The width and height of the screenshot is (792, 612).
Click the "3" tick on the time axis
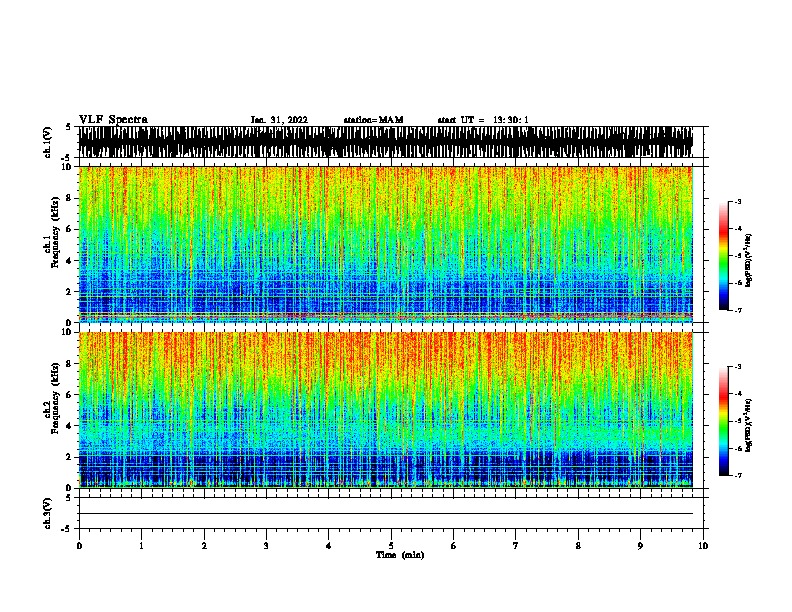coord(266,546)
